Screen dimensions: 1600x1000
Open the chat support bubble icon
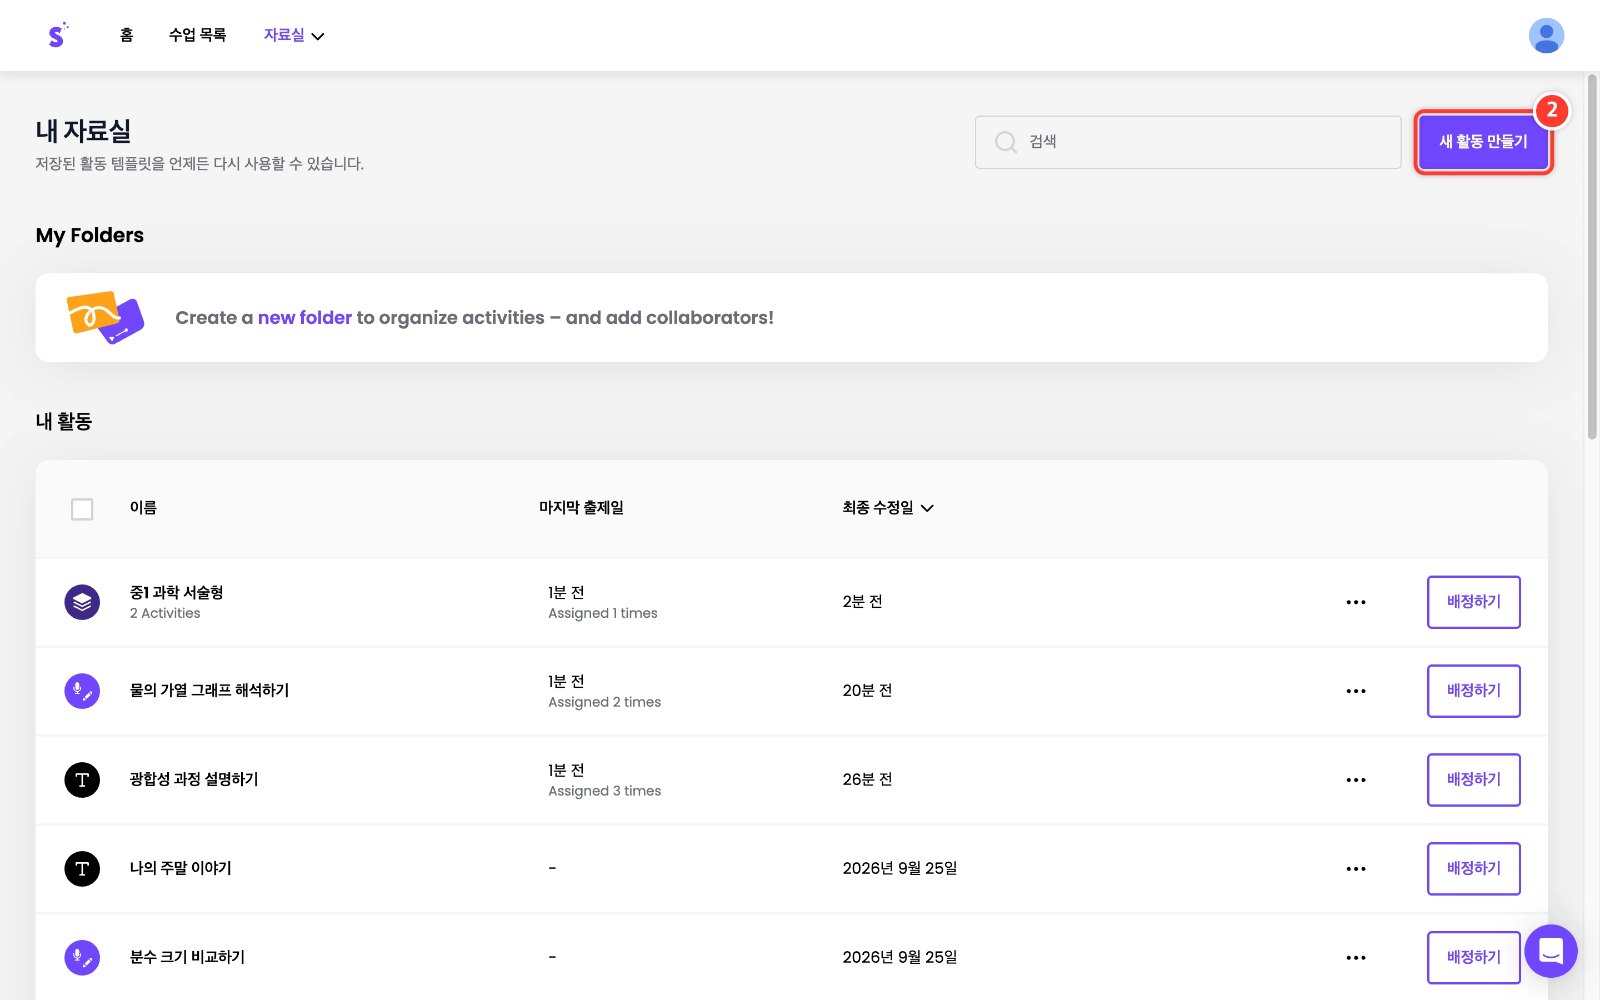1551,951
